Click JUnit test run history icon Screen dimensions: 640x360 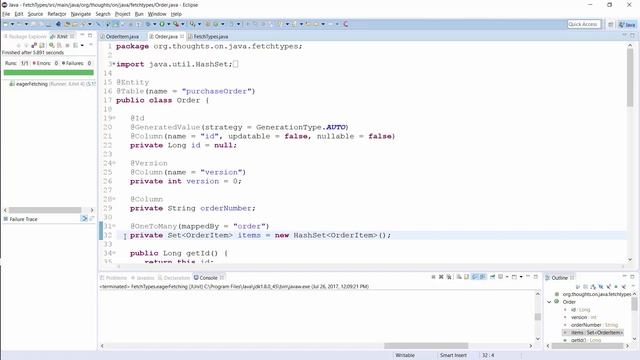[x=75, y=45]
